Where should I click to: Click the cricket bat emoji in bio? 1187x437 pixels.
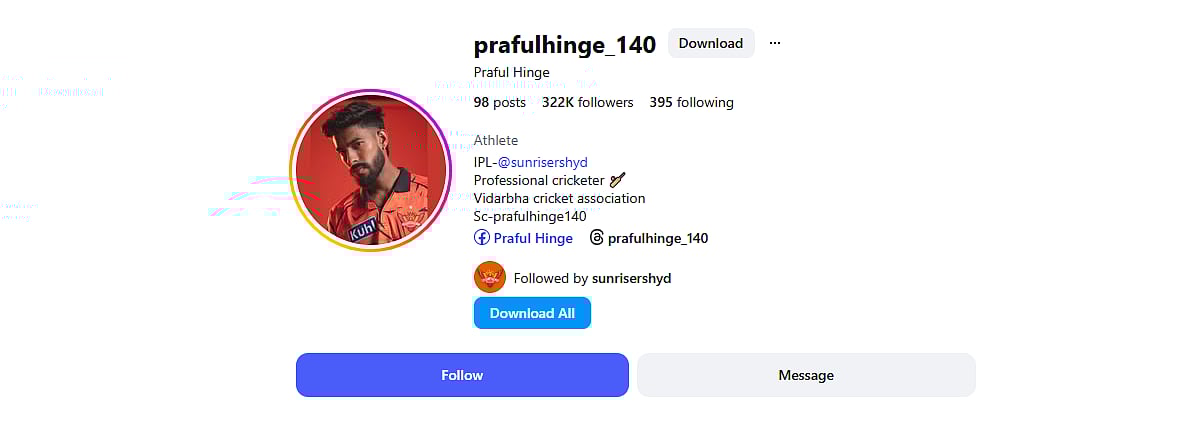click(618, 181)
